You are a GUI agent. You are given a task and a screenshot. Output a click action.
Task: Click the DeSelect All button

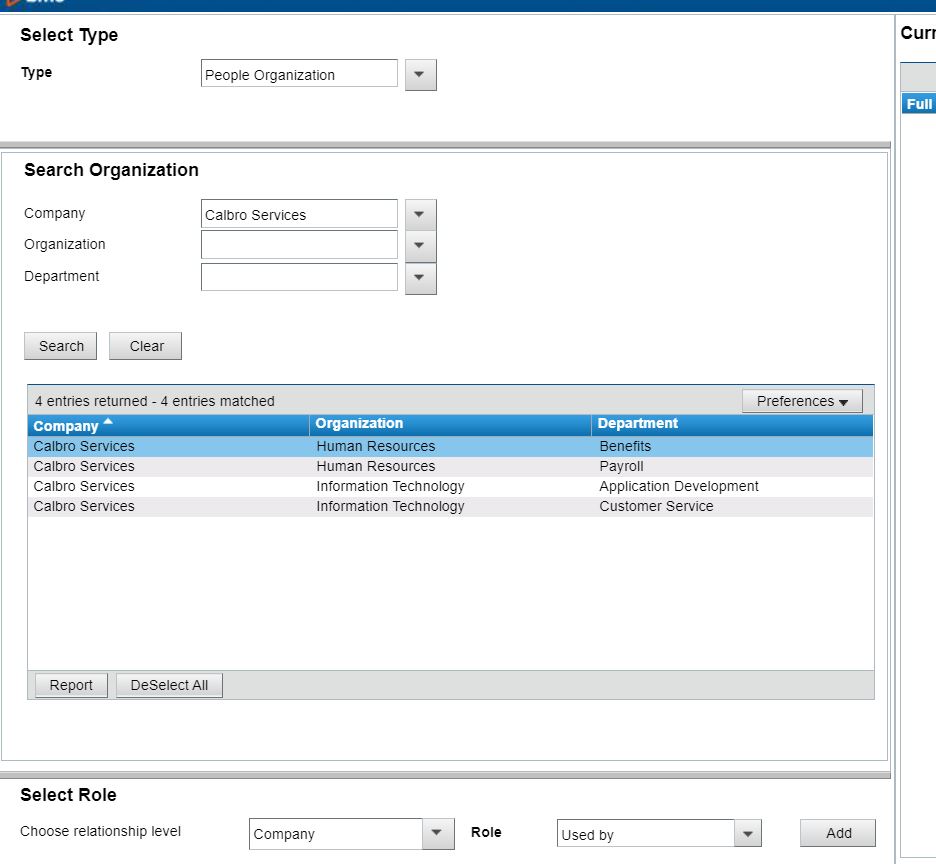pyautogui.click(x=169, y=685)
